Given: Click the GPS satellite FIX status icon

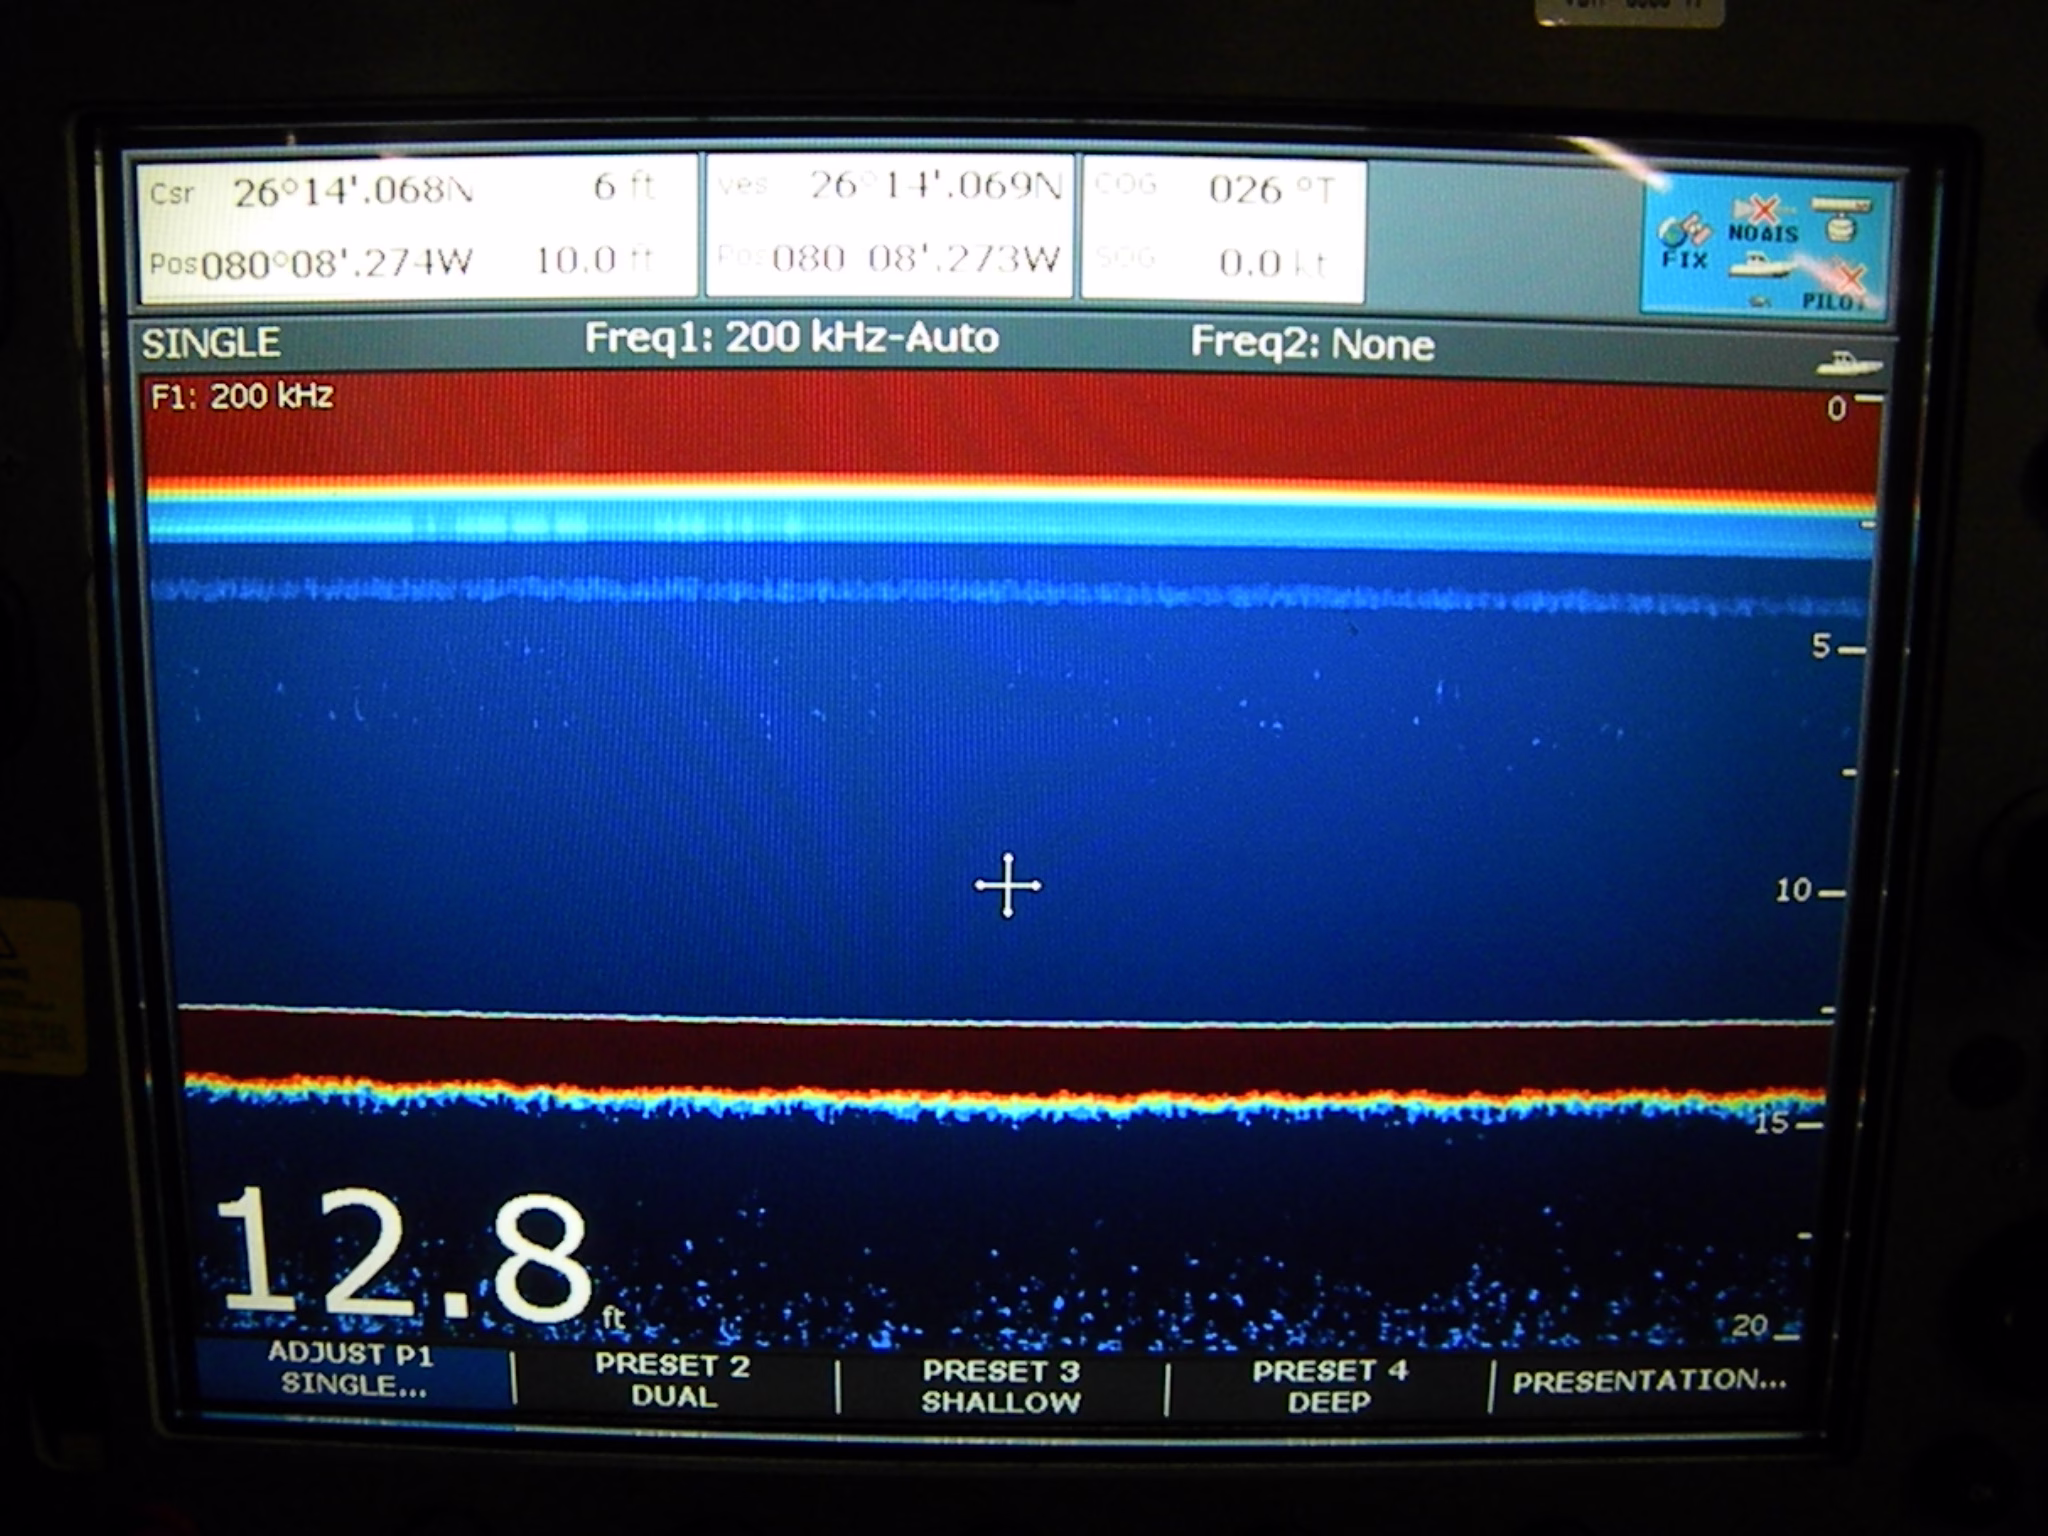Looking at the screenshot, I should tap(1685, 242).
